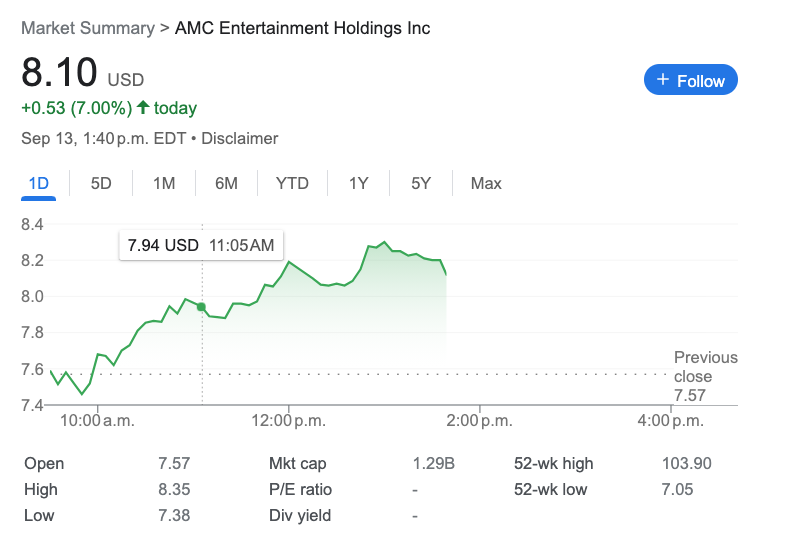This screenshot has width=787, height=544.
Task: Click the Follow button
Action: [x=691, y=80]
